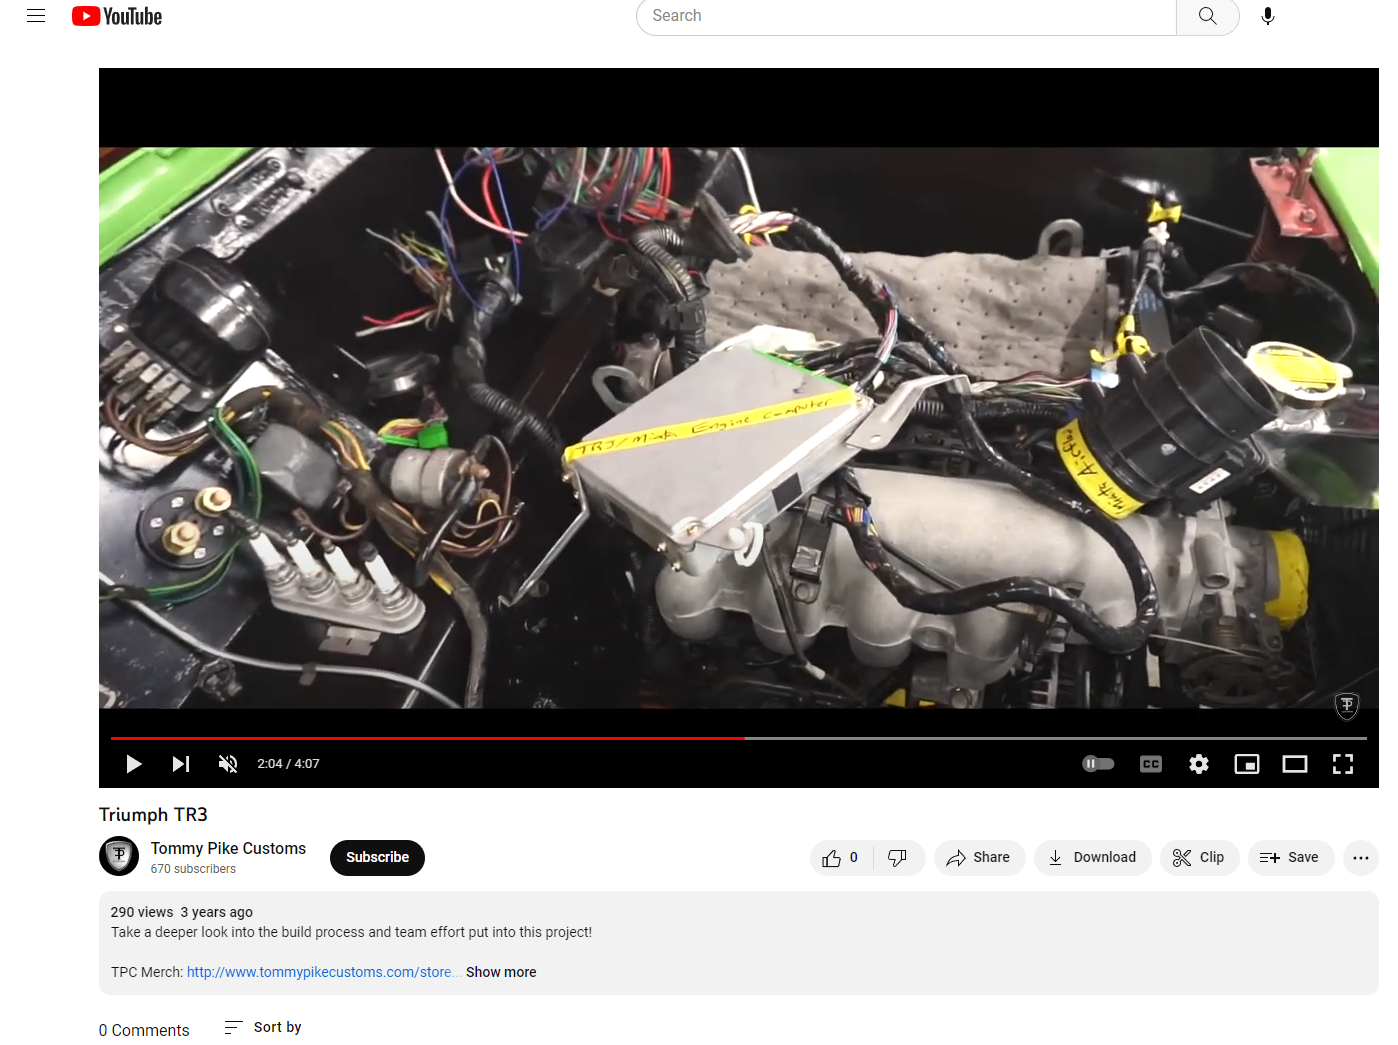
Task: Expand description with Show more
Action: [501, 972]
